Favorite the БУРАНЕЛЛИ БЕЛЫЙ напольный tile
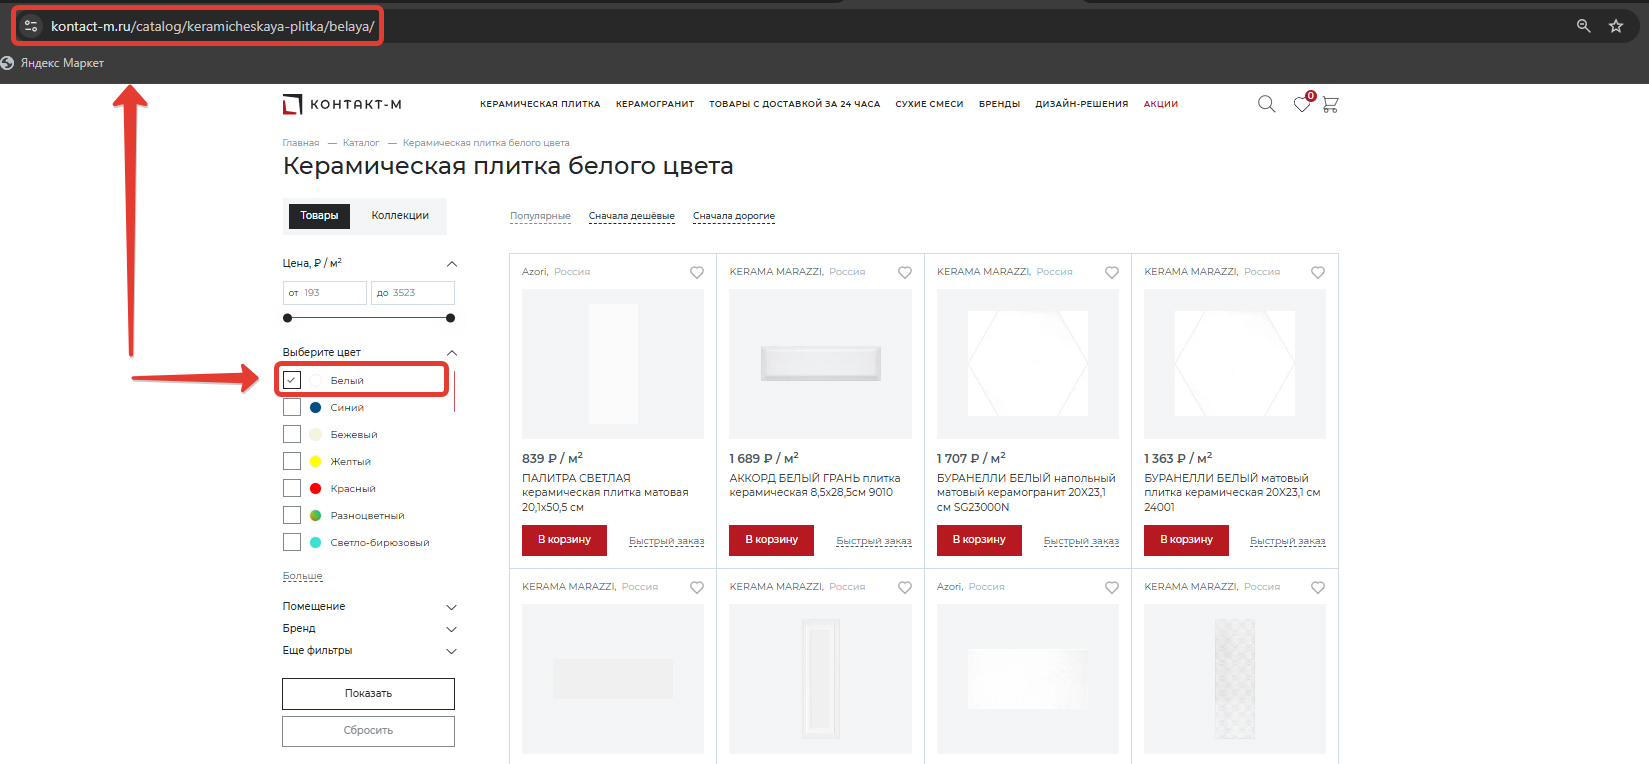1649x764 pixels. 1112,272
